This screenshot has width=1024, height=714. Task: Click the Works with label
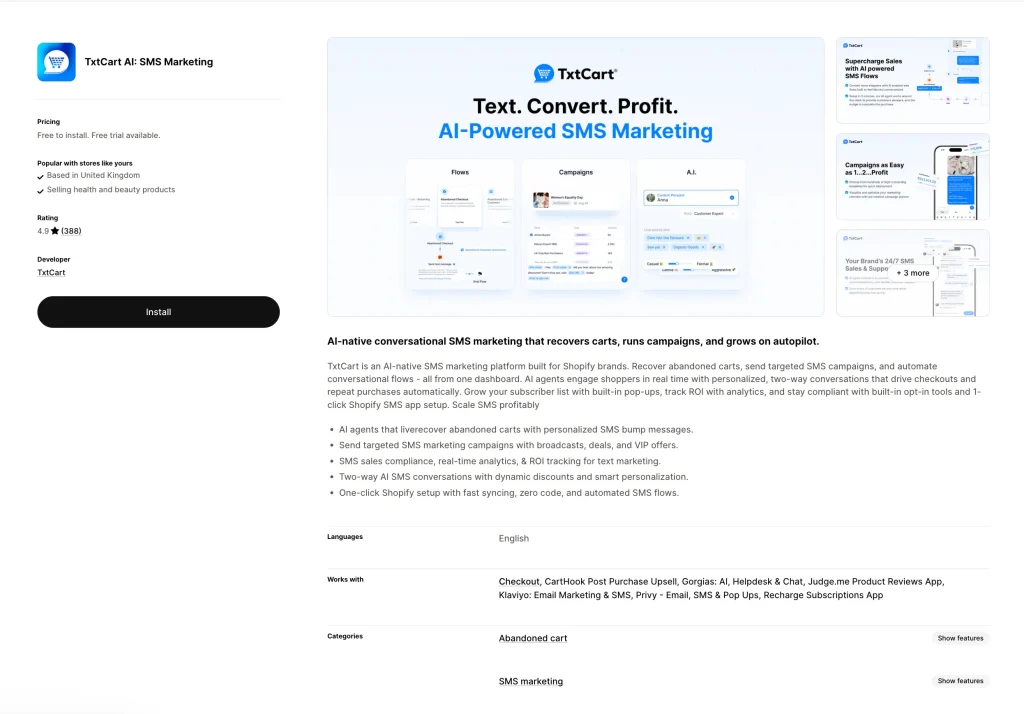(345, 579)
